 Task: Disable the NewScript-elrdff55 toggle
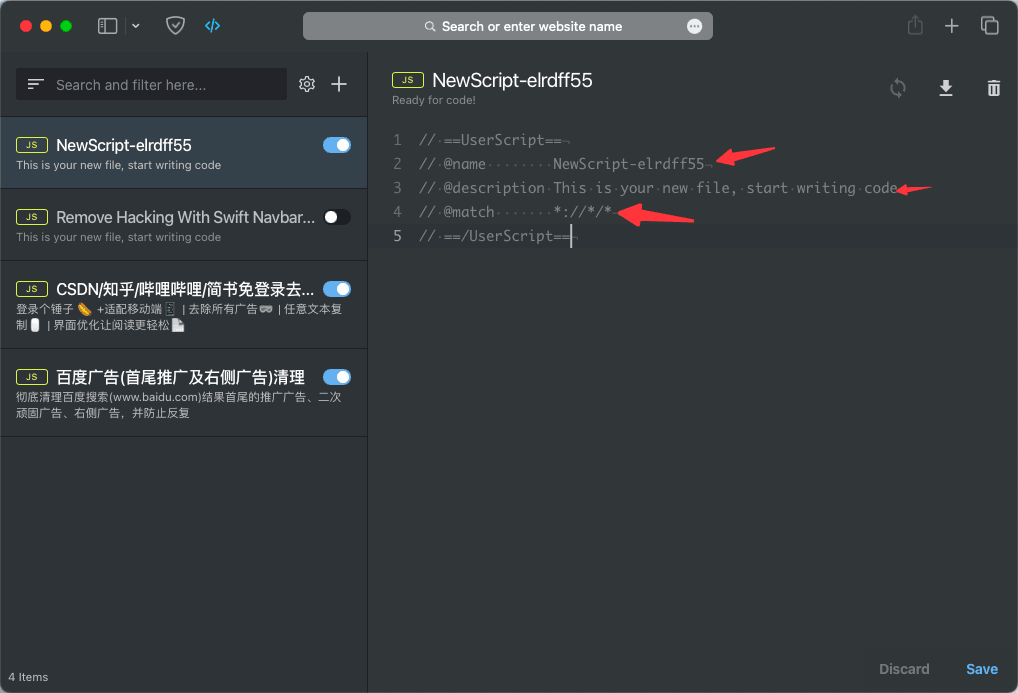337,145
